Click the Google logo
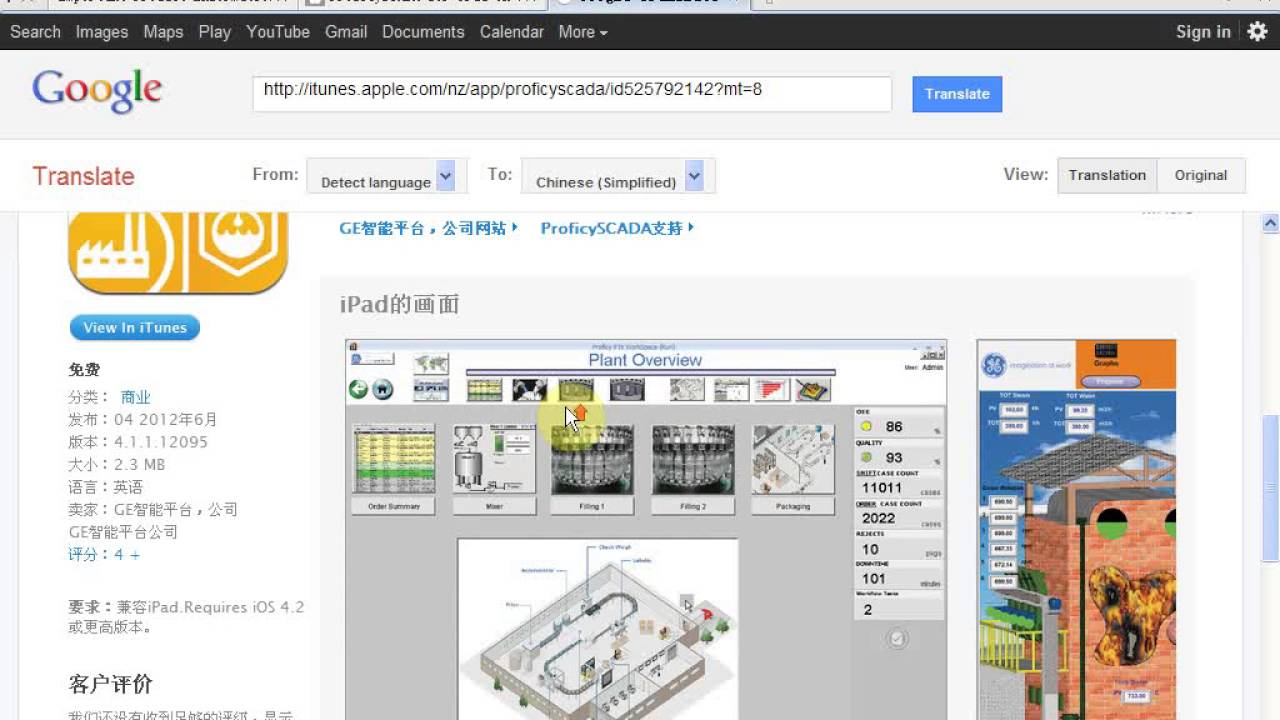Viewport: 1280px width, 720px height. click(97, 91)
